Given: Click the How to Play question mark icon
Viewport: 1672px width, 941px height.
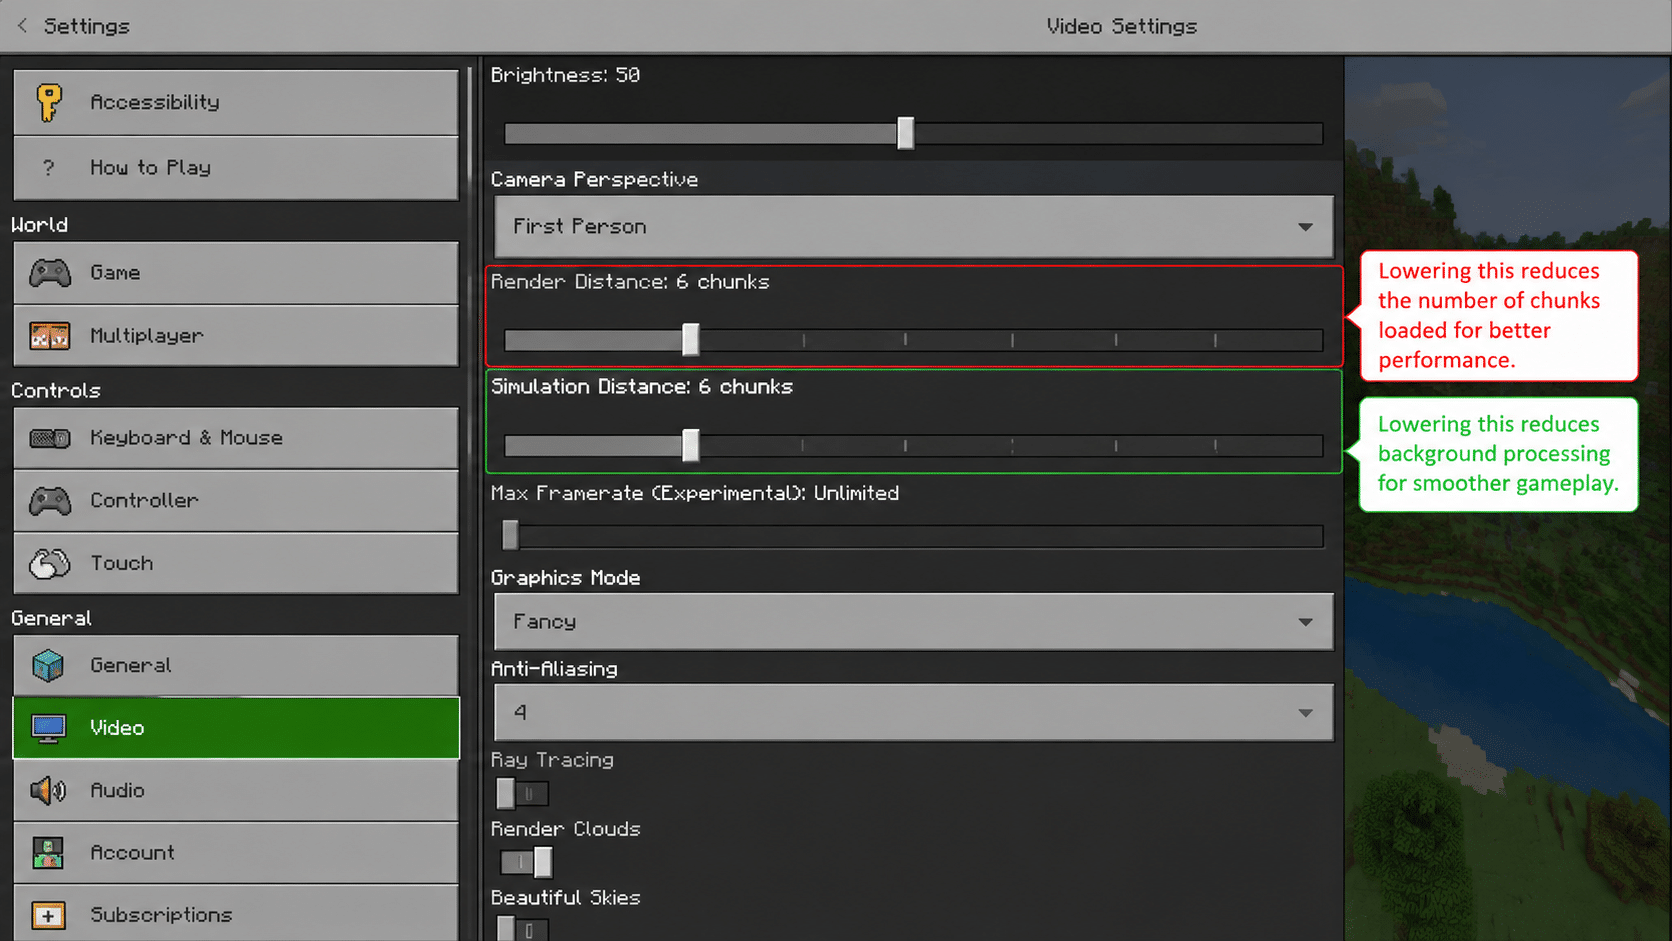Looking at the screenshot, I should pos(48,168).
